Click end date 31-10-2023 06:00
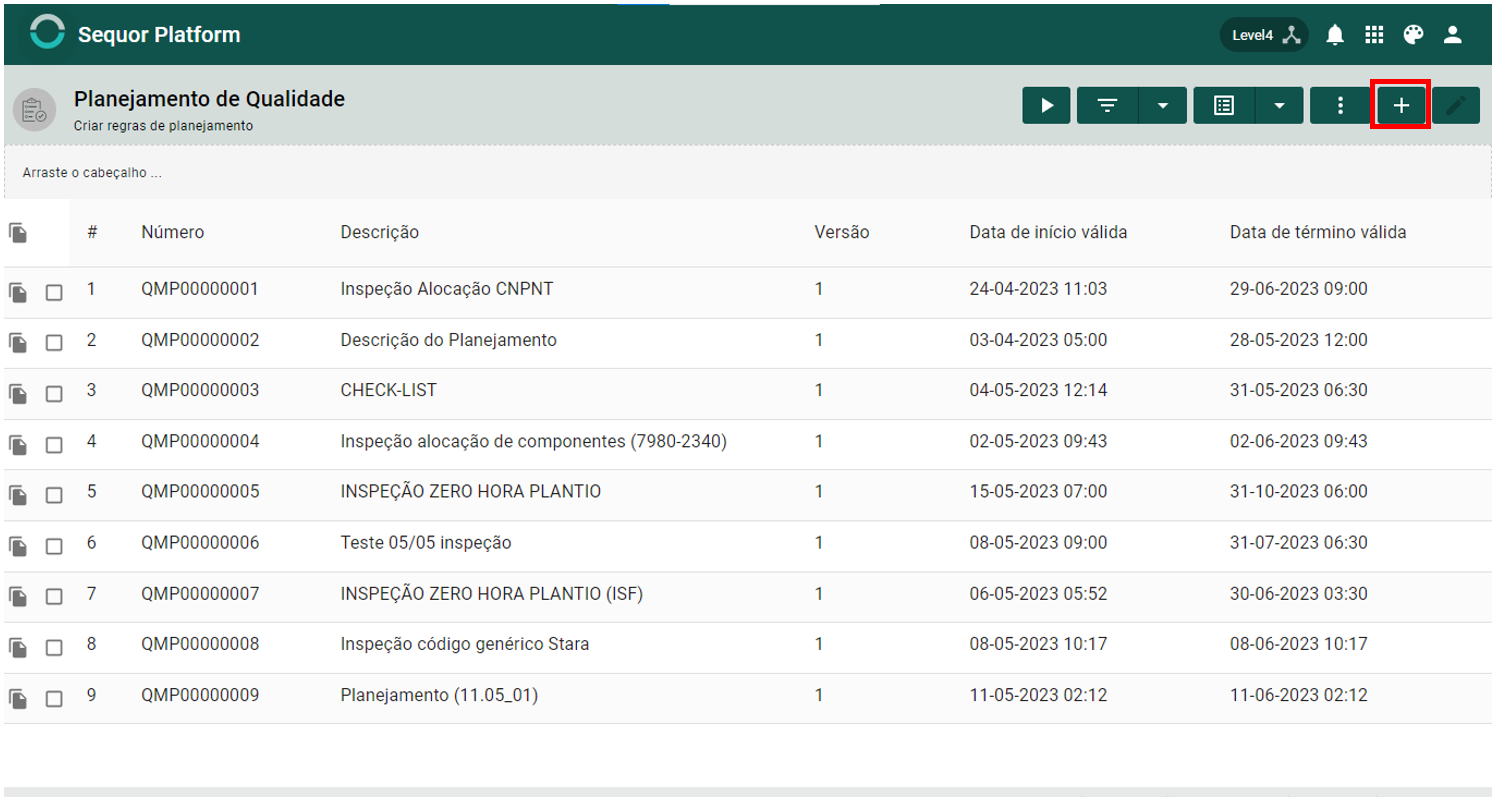 click(x=1298, y=492)
